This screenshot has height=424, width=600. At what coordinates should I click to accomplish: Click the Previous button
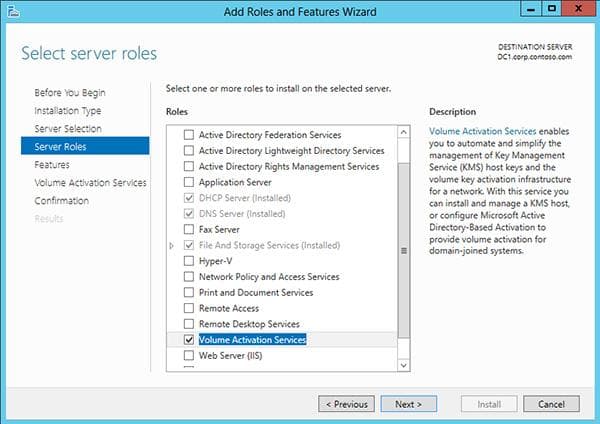pos(346,404)
